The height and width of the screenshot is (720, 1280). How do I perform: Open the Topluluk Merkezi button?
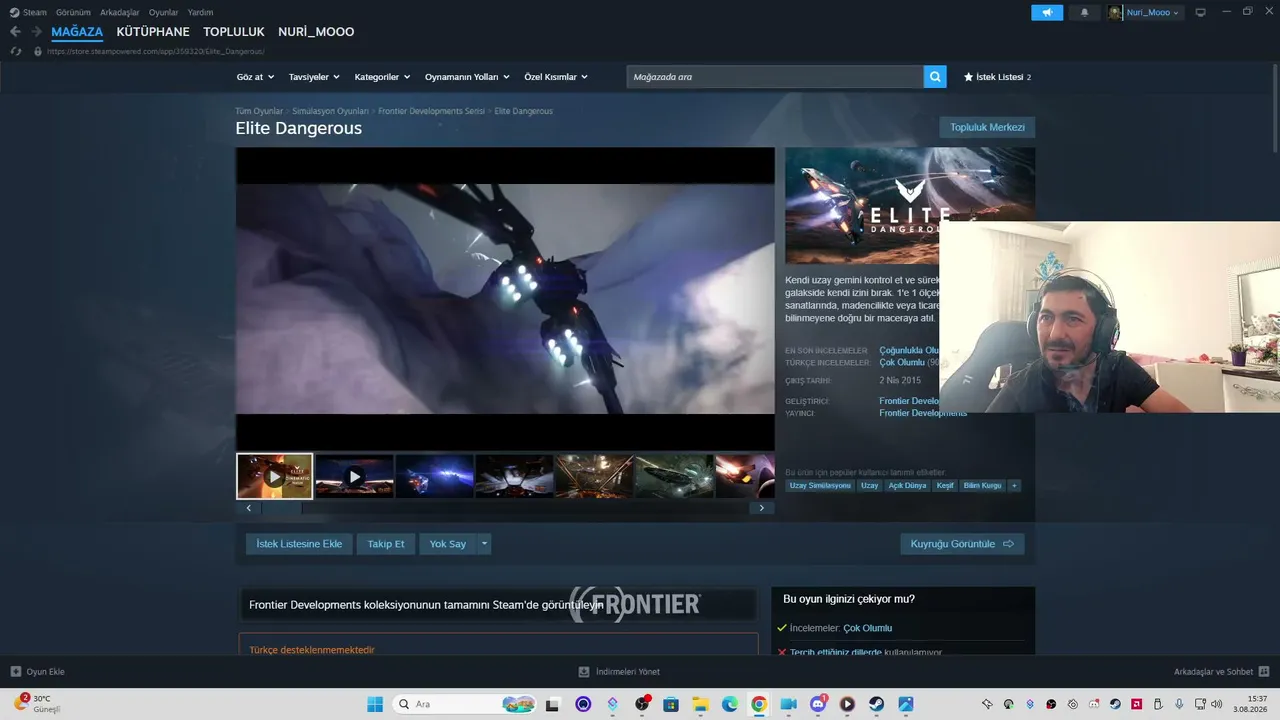[987, 127]
